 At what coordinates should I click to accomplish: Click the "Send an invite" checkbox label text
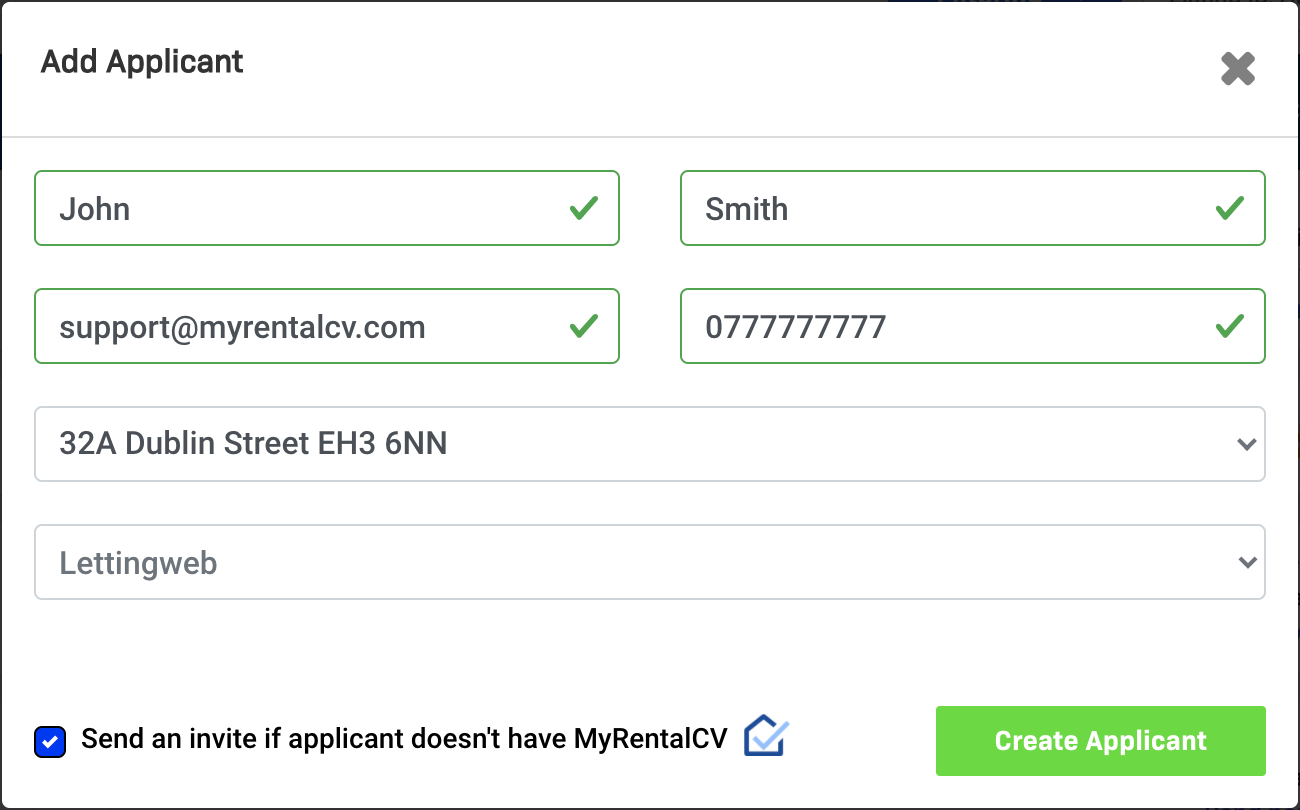[410, 739]
